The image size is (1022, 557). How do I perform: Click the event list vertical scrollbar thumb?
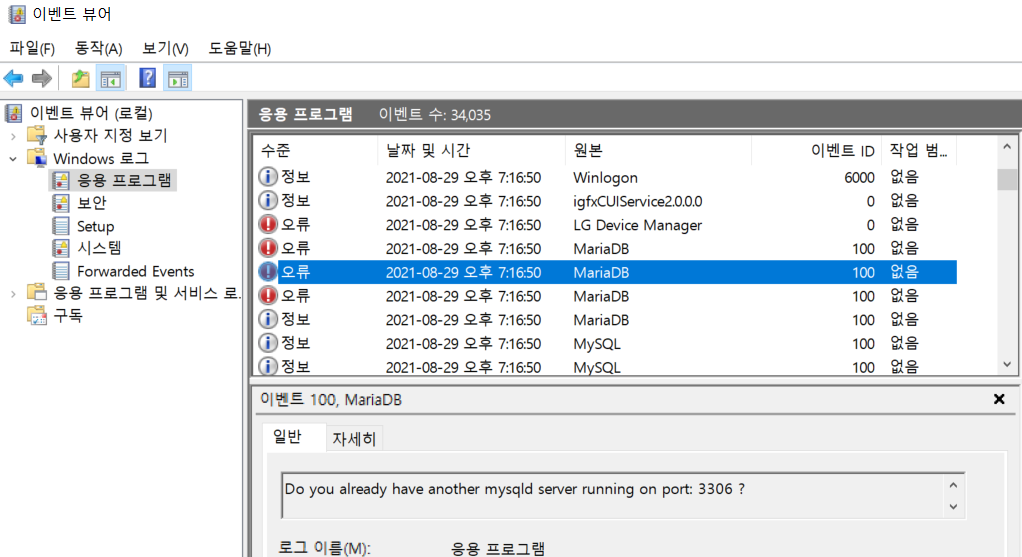click(x=1007, y=179)
